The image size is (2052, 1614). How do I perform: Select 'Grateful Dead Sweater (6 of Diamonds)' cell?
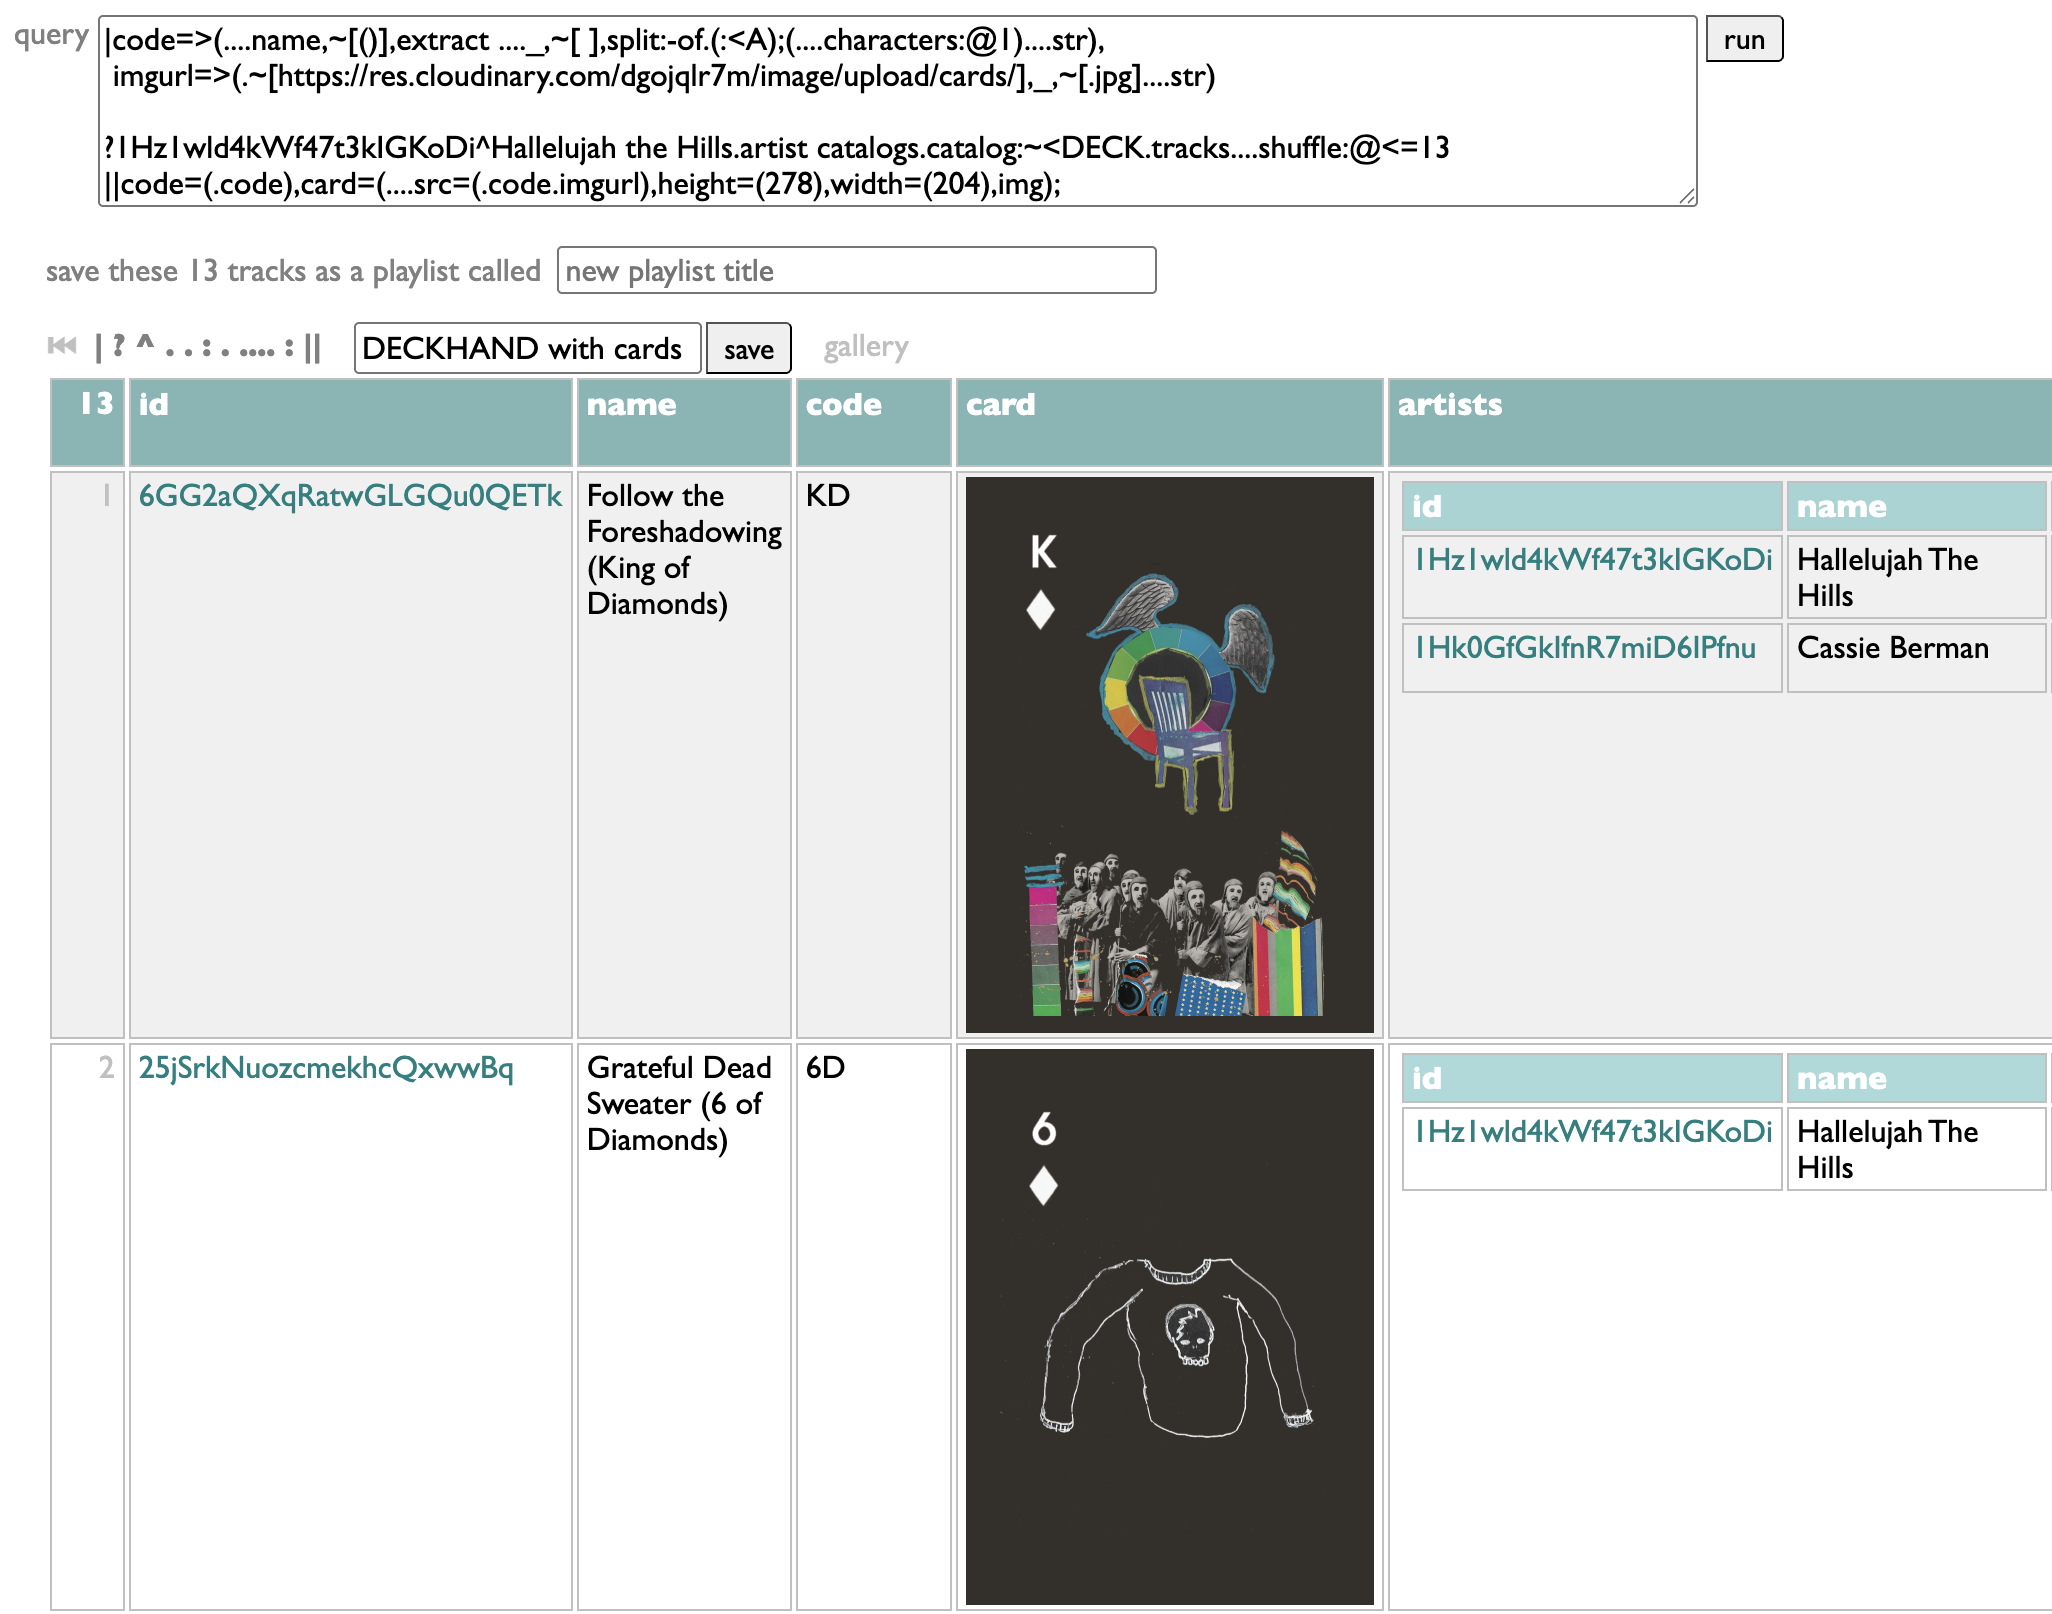684,1327
